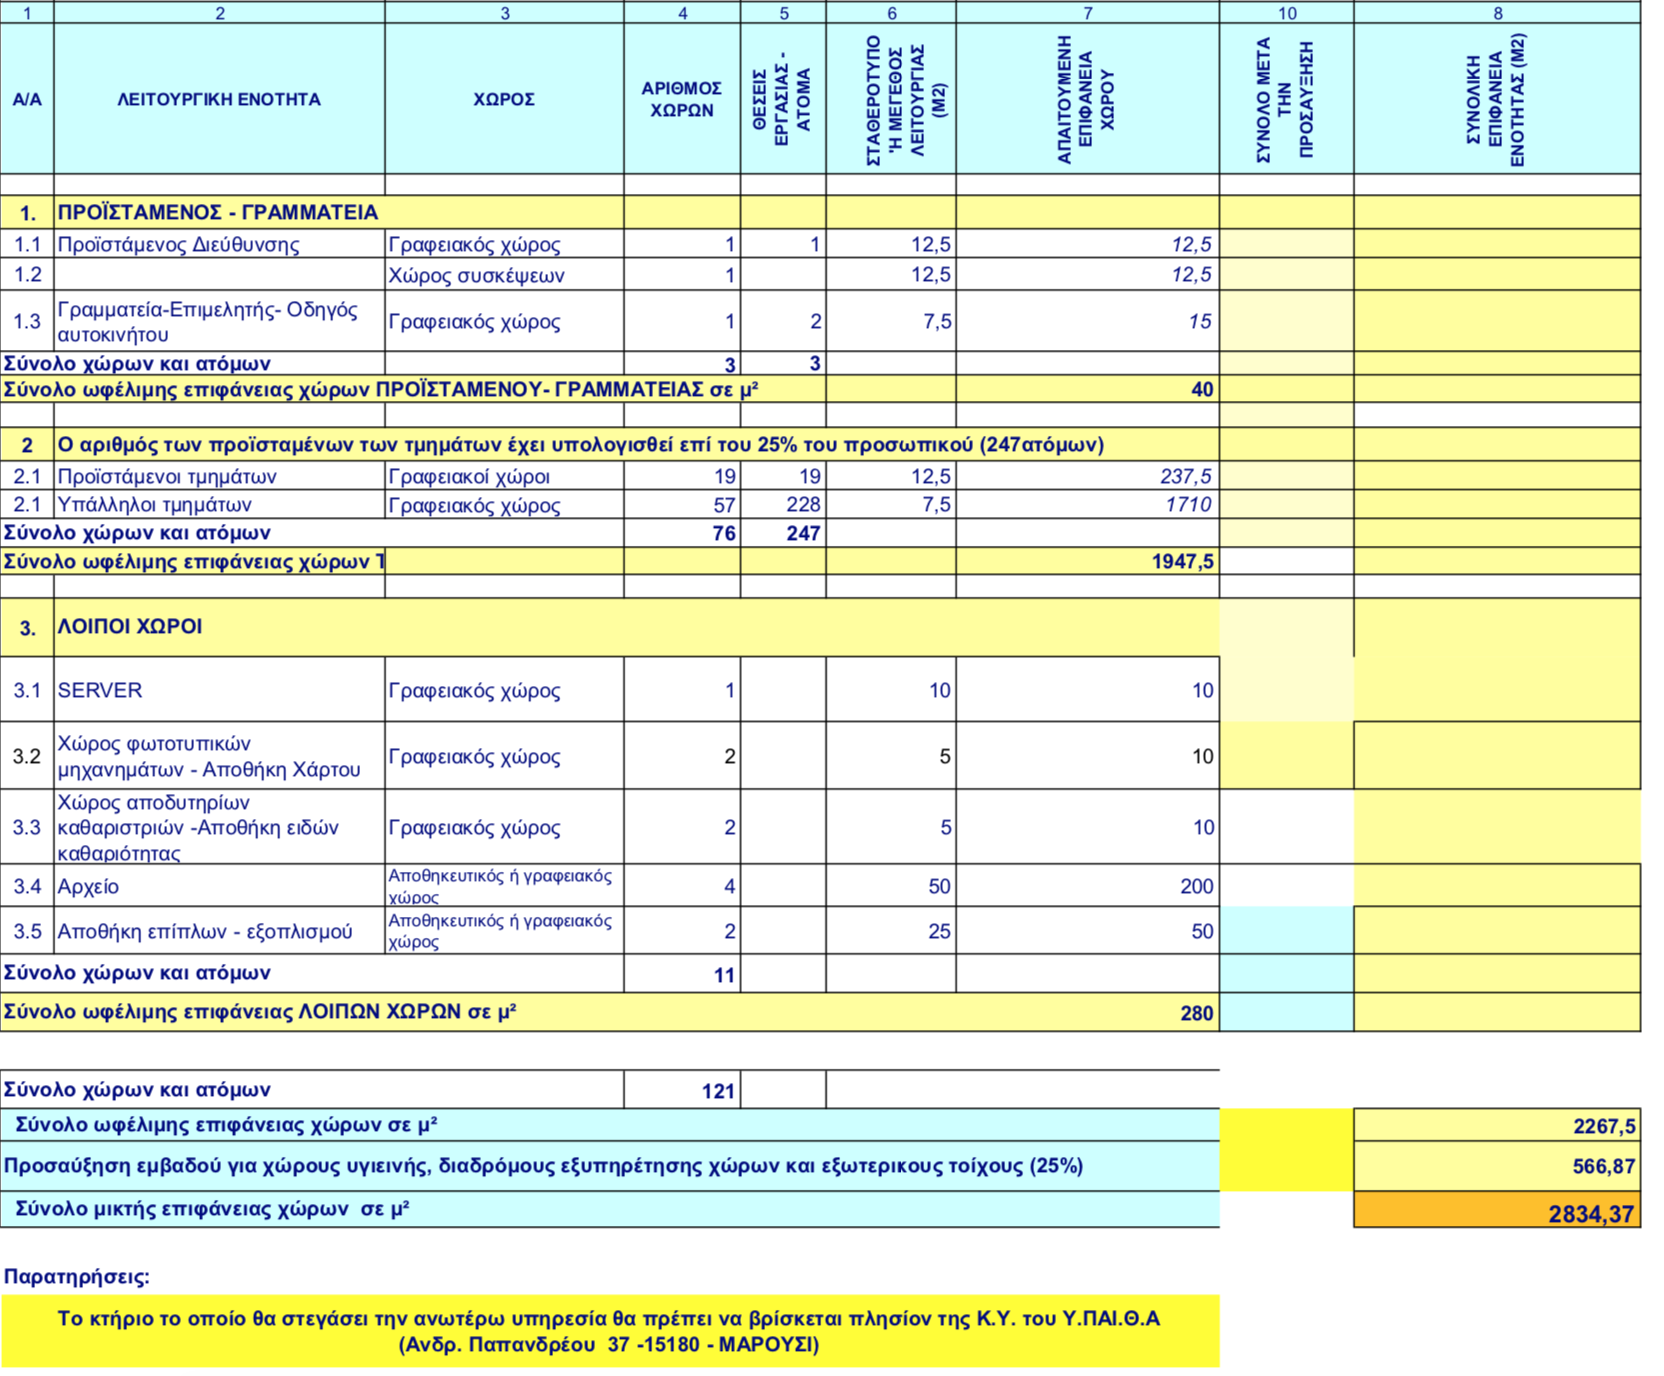This screenshot has height=1376, width=1664.
Task: Click the "ΠΡΟΪΣΤΑΜΕΝΟΣ - ΓΡΑΜΜΑΤΕΙΑ" section heading
Action: coord(218,212)
